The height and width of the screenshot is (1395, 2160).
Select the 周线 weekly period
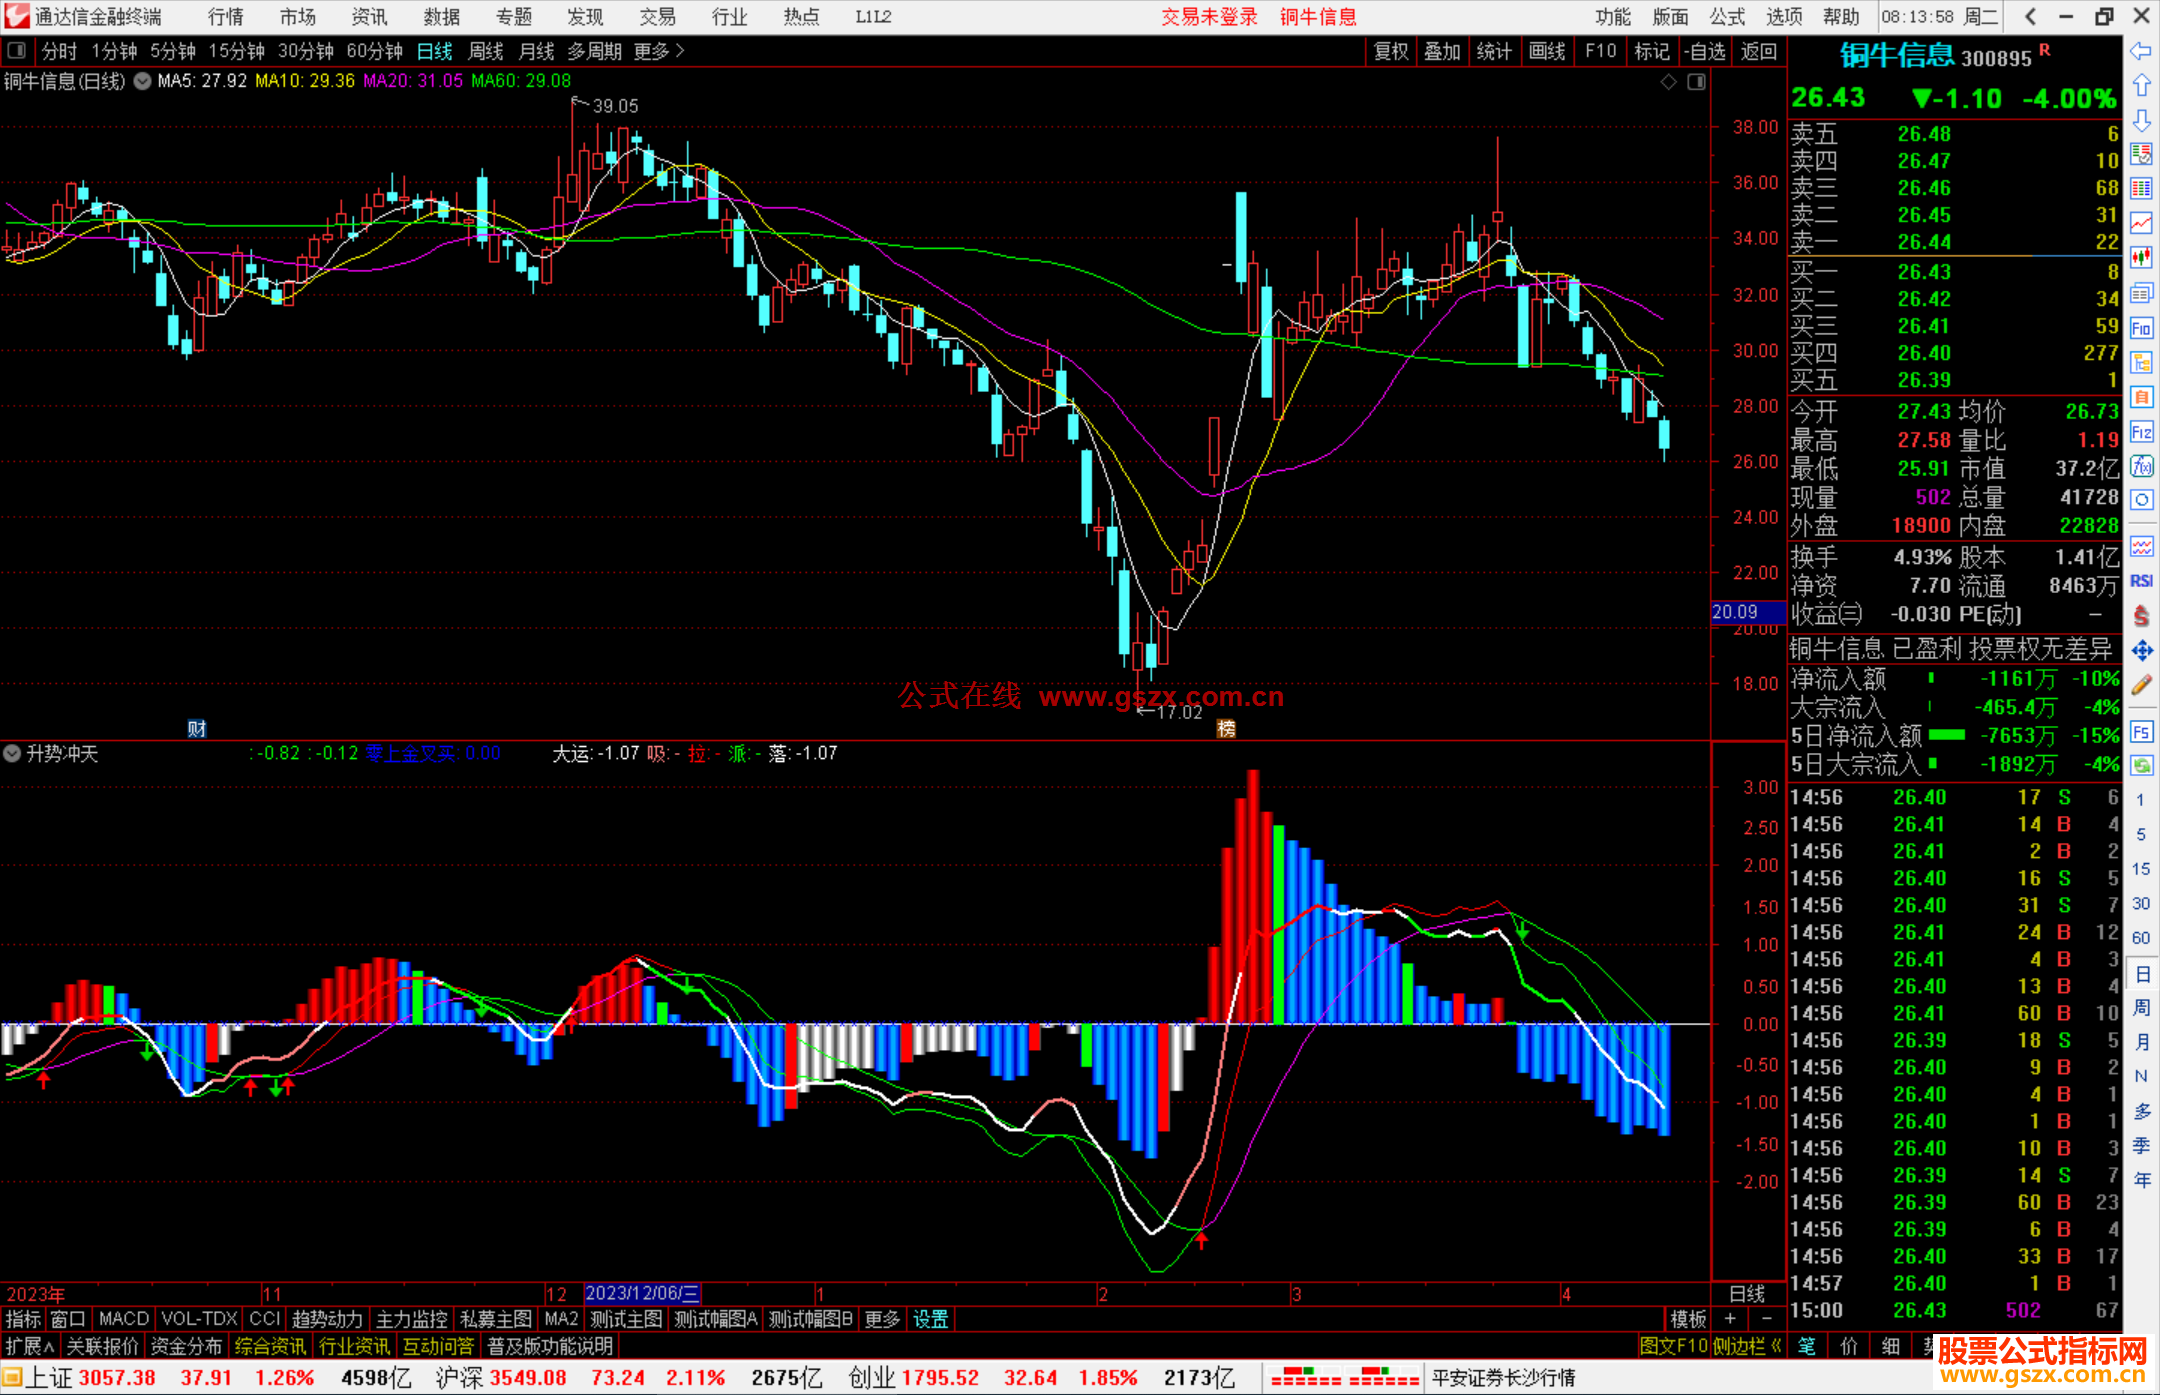click(x=486, y=51)
